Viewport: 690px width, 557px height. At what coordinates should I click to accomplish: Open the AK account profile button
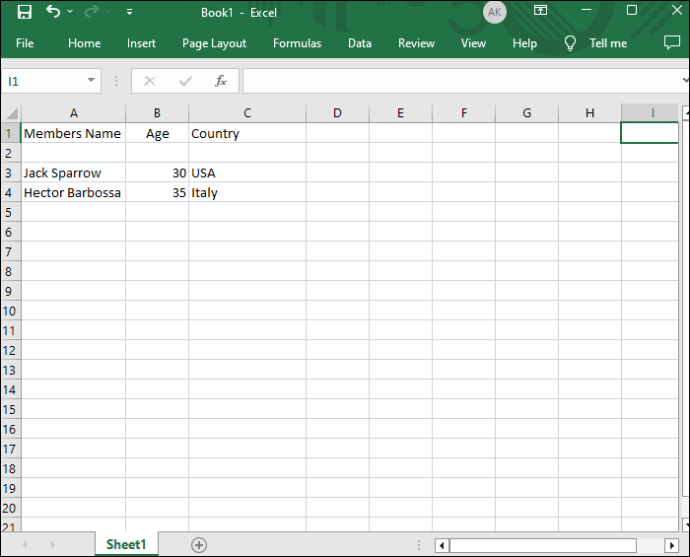click(495, 12)
